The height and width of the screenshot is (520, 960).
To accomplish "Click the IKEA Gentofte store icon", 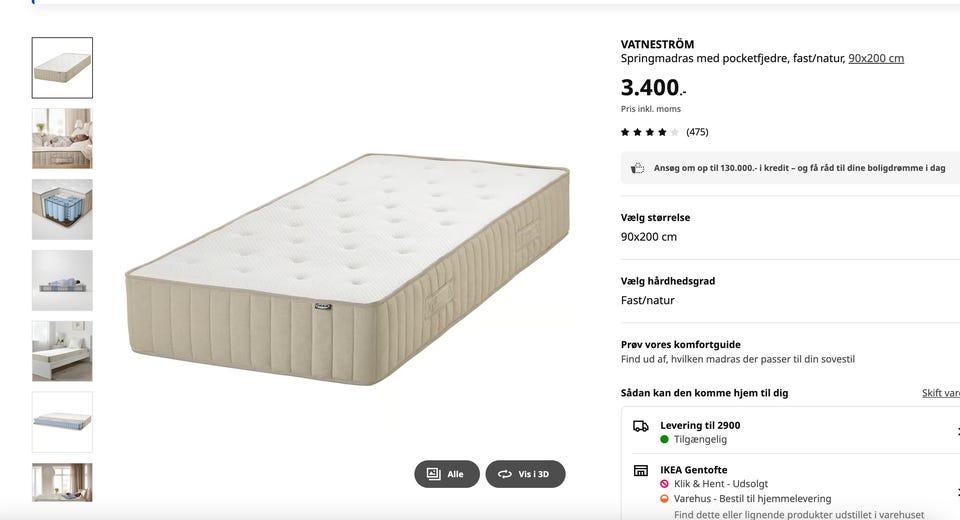I will point(641,471).
